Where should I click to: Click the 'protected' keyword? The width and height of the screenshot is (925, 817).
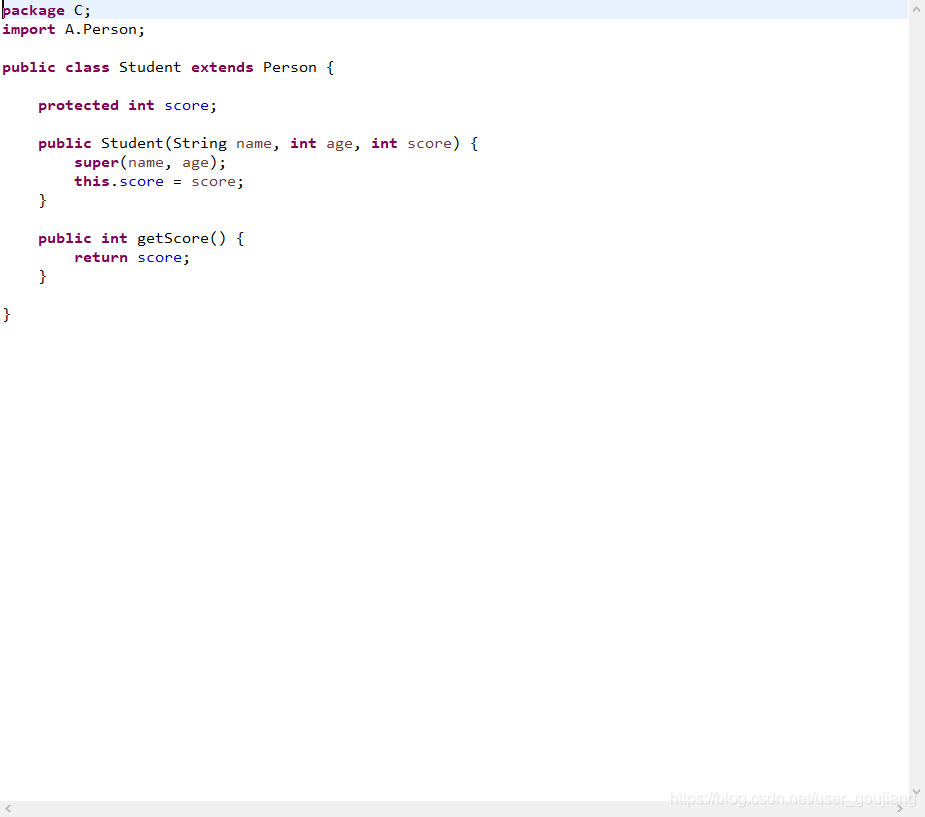coord(78,106)
